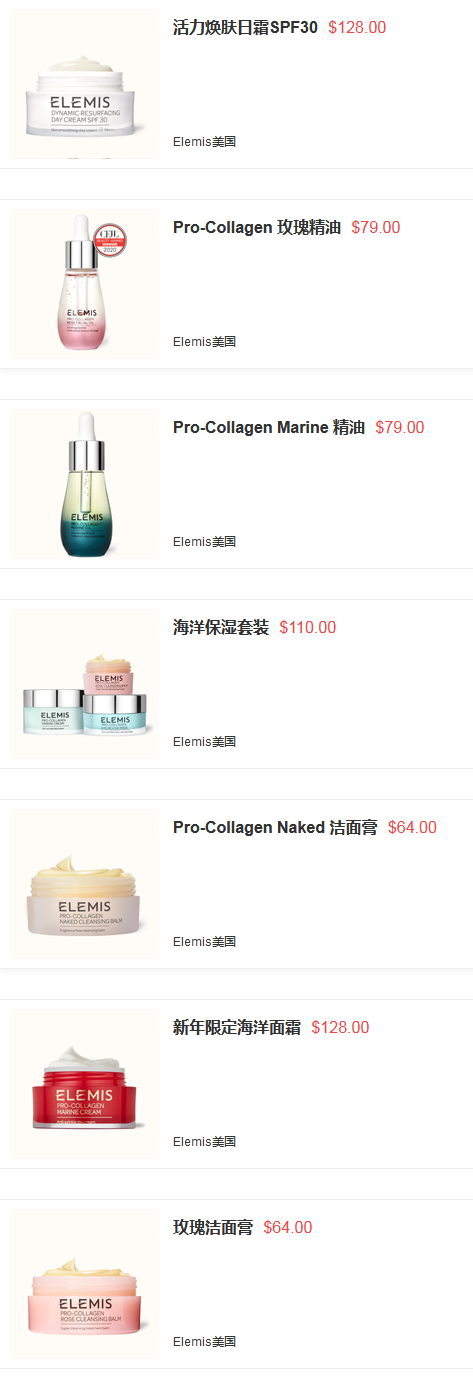Click the Pro-Collagen Marine 精油 title
The height and width of the screenshot is (1382, 473).
269,428
